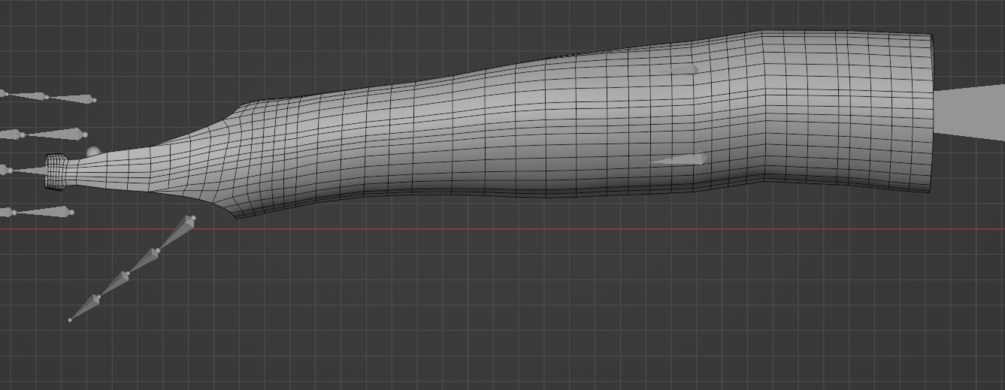The width and height of the screenshot is (1005, 390).
Task: Select the second finger row's right bone
Action: coord(54,134)
